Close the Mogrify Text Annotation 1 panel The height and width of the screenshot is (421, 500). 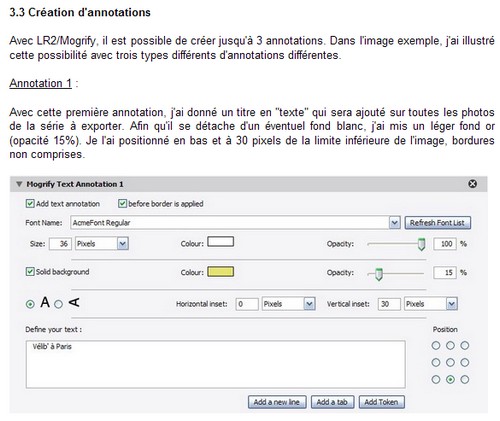[472, 184]
